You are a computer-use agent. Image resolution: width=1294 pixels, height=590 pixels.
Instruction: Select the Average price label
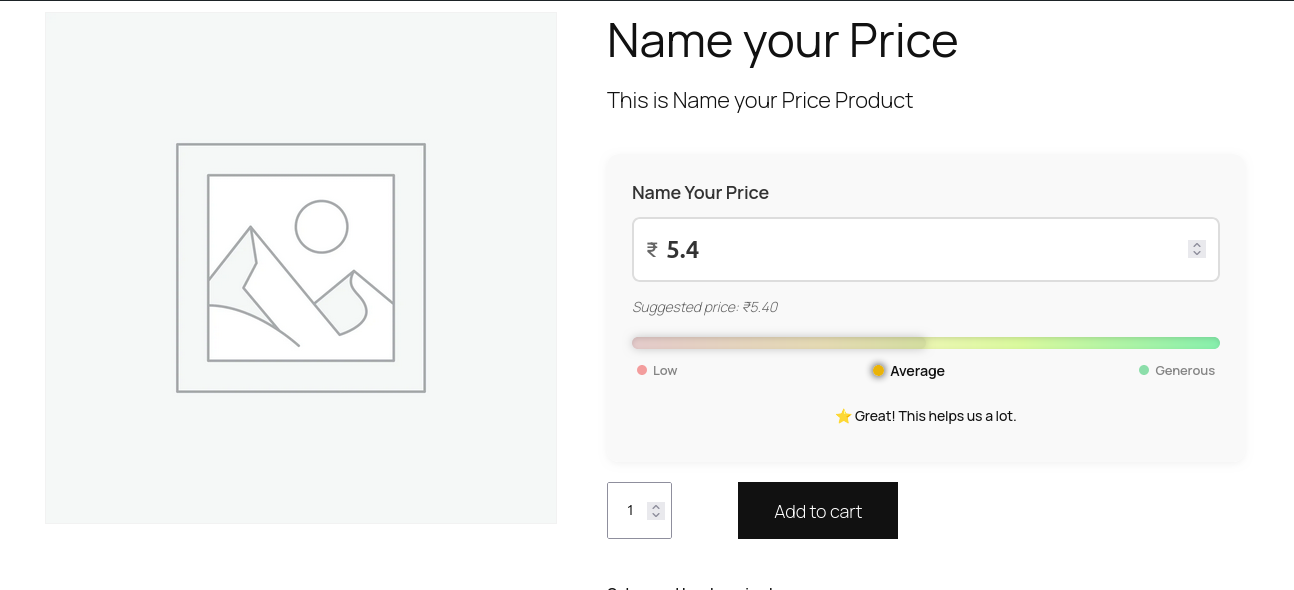(917, 371)
